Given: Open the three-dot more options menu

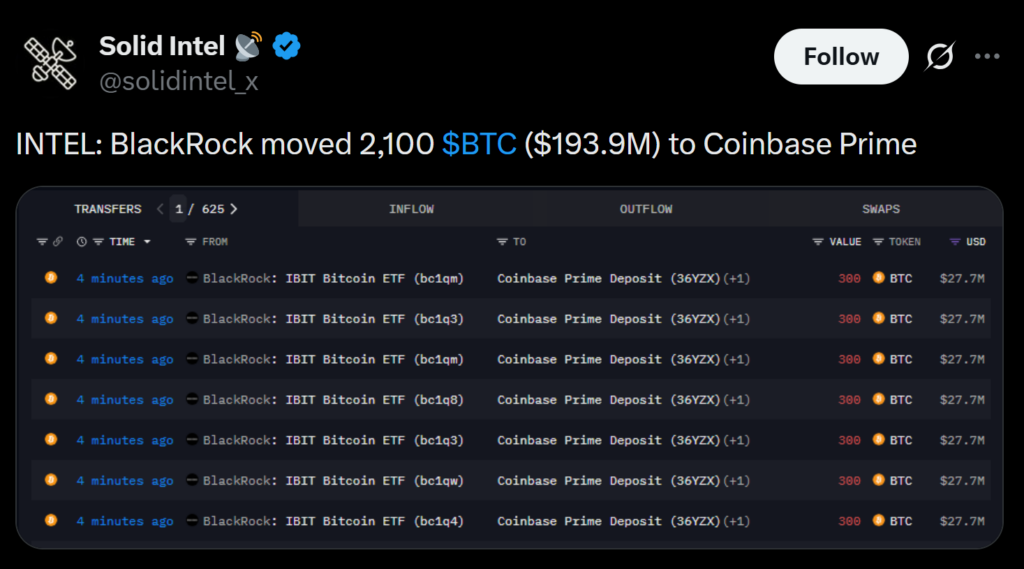Looking at the screenshot, I should pos(987,57).
